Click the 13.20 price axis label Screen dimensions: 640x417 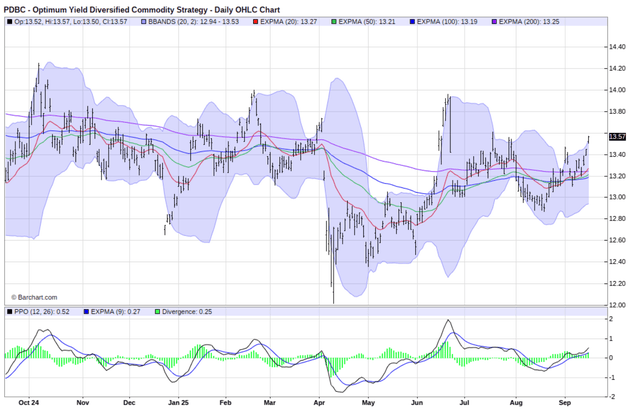(x=617, y=176)
